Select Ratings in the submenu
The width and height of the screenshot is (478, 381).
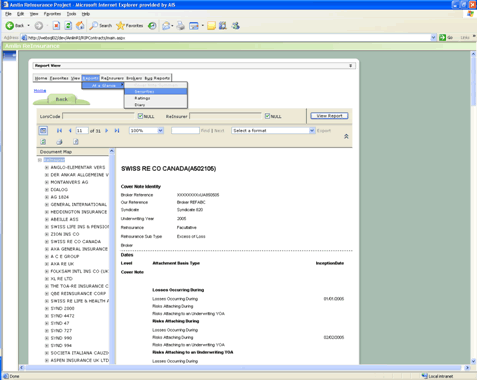click(x=156, y=98)
